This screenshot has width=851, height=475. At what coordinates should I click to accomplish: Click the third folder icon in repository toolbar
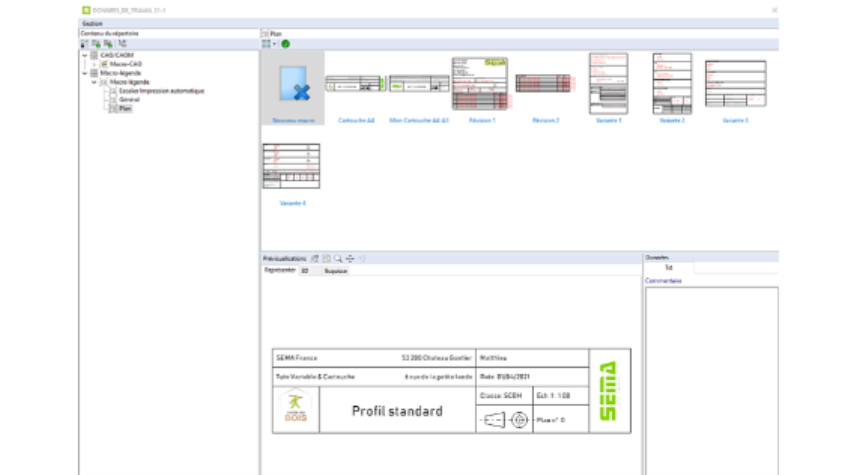tap(108, 44)
